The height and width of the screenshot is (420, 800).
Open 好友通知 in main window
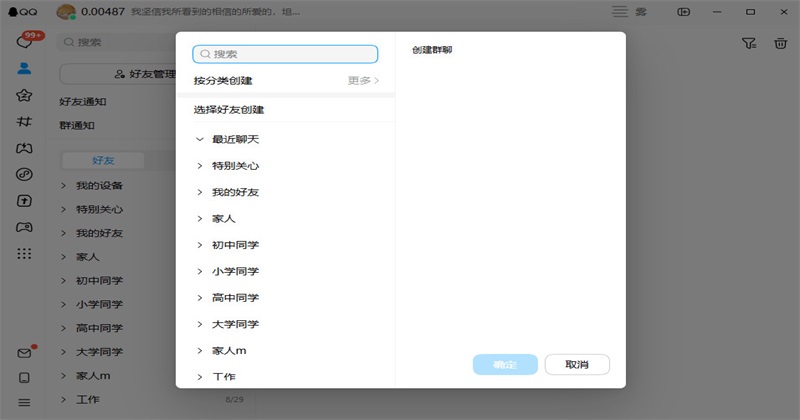click(83, 102)
